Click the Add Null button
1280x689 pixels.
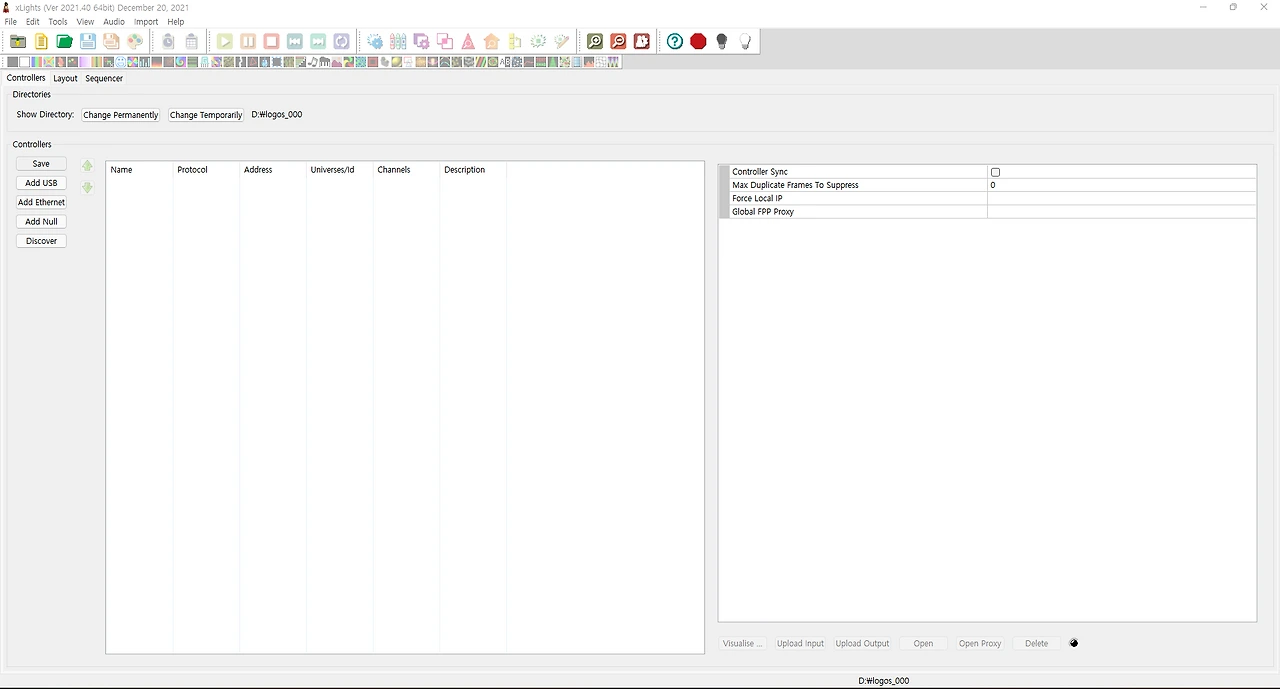pos(41,222)
